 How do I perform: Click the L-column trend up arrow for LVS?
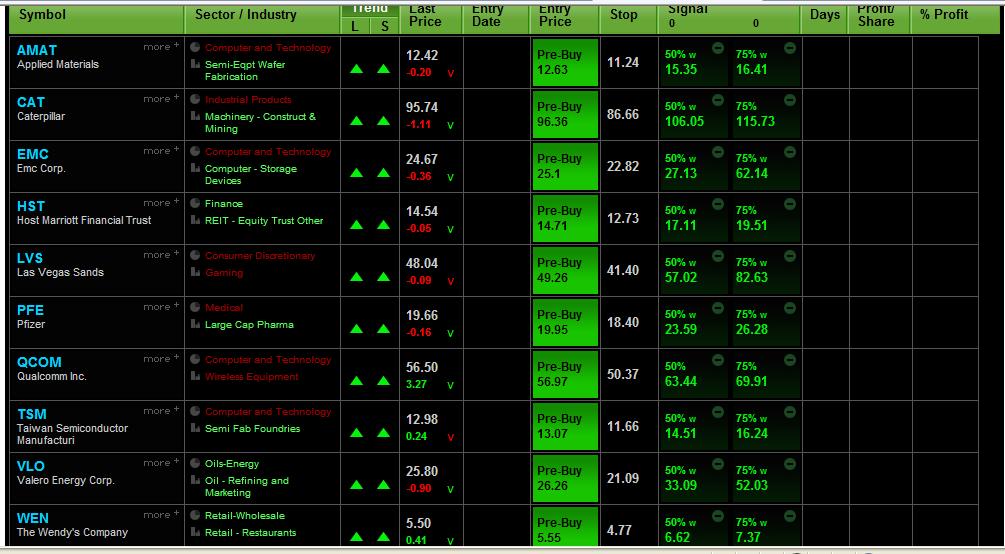coord(357,277)
